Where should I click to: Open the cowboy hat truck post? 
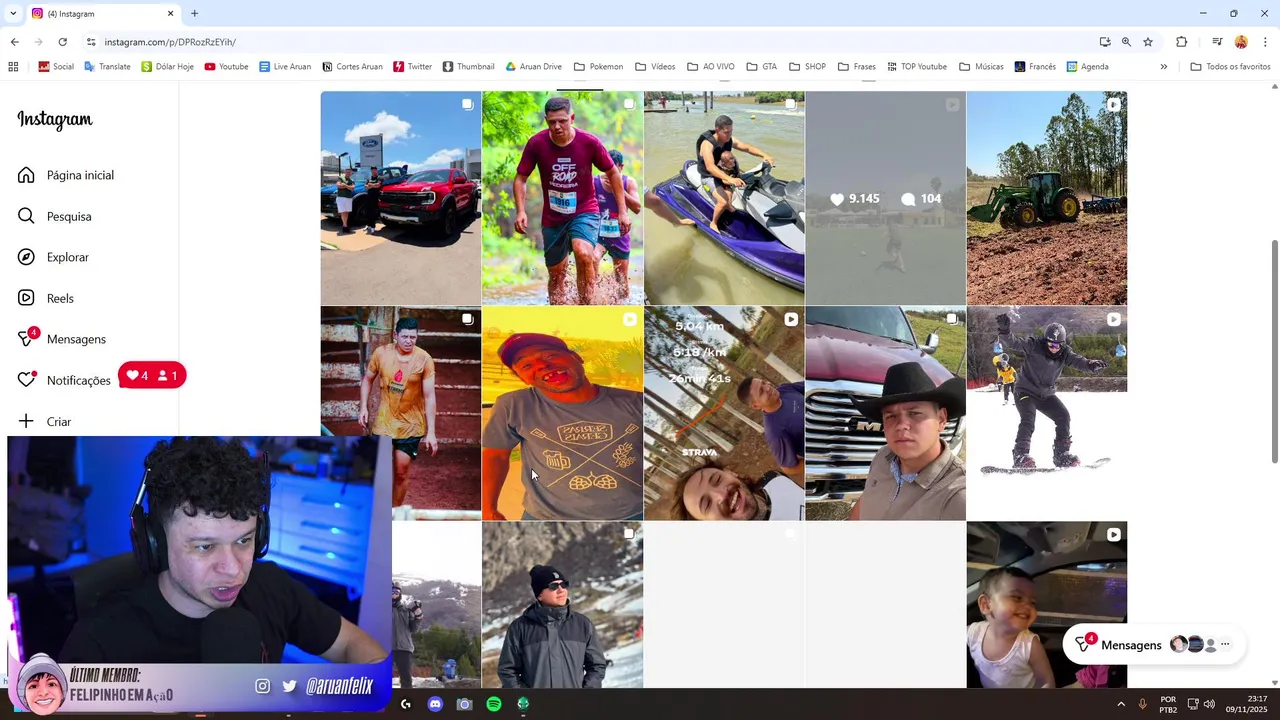point(885,413)
